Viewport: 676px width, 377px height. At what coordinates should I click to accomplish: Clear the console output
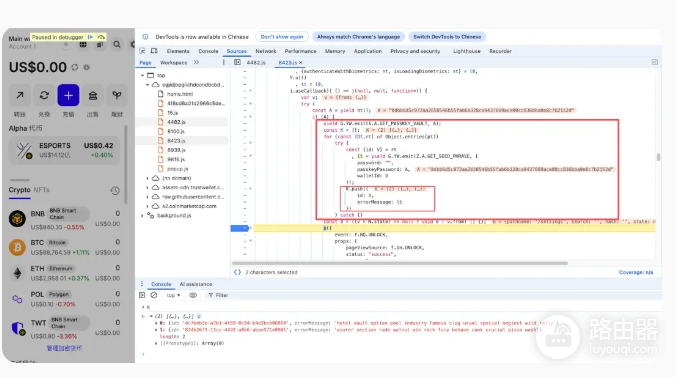(154, 295)
